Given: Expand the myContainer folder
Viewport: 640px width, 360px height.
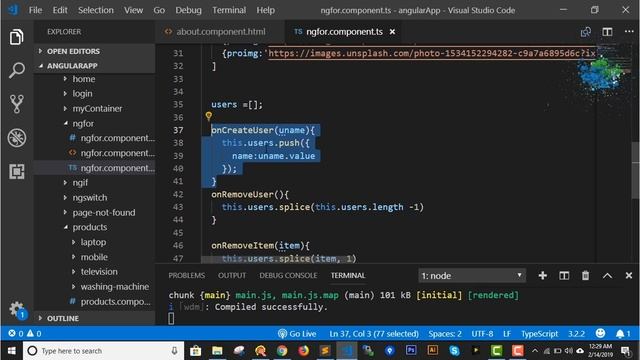Looking at the screenshot, I should [97, 109].
